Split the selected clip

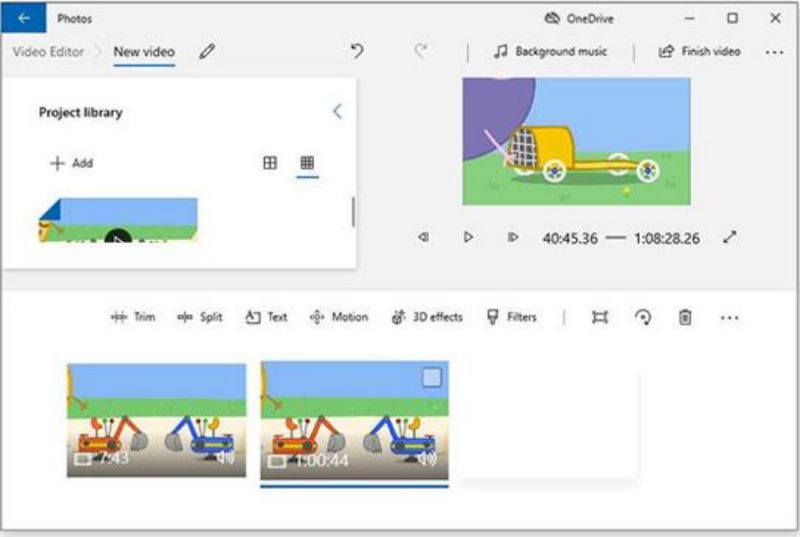(199, 317)
